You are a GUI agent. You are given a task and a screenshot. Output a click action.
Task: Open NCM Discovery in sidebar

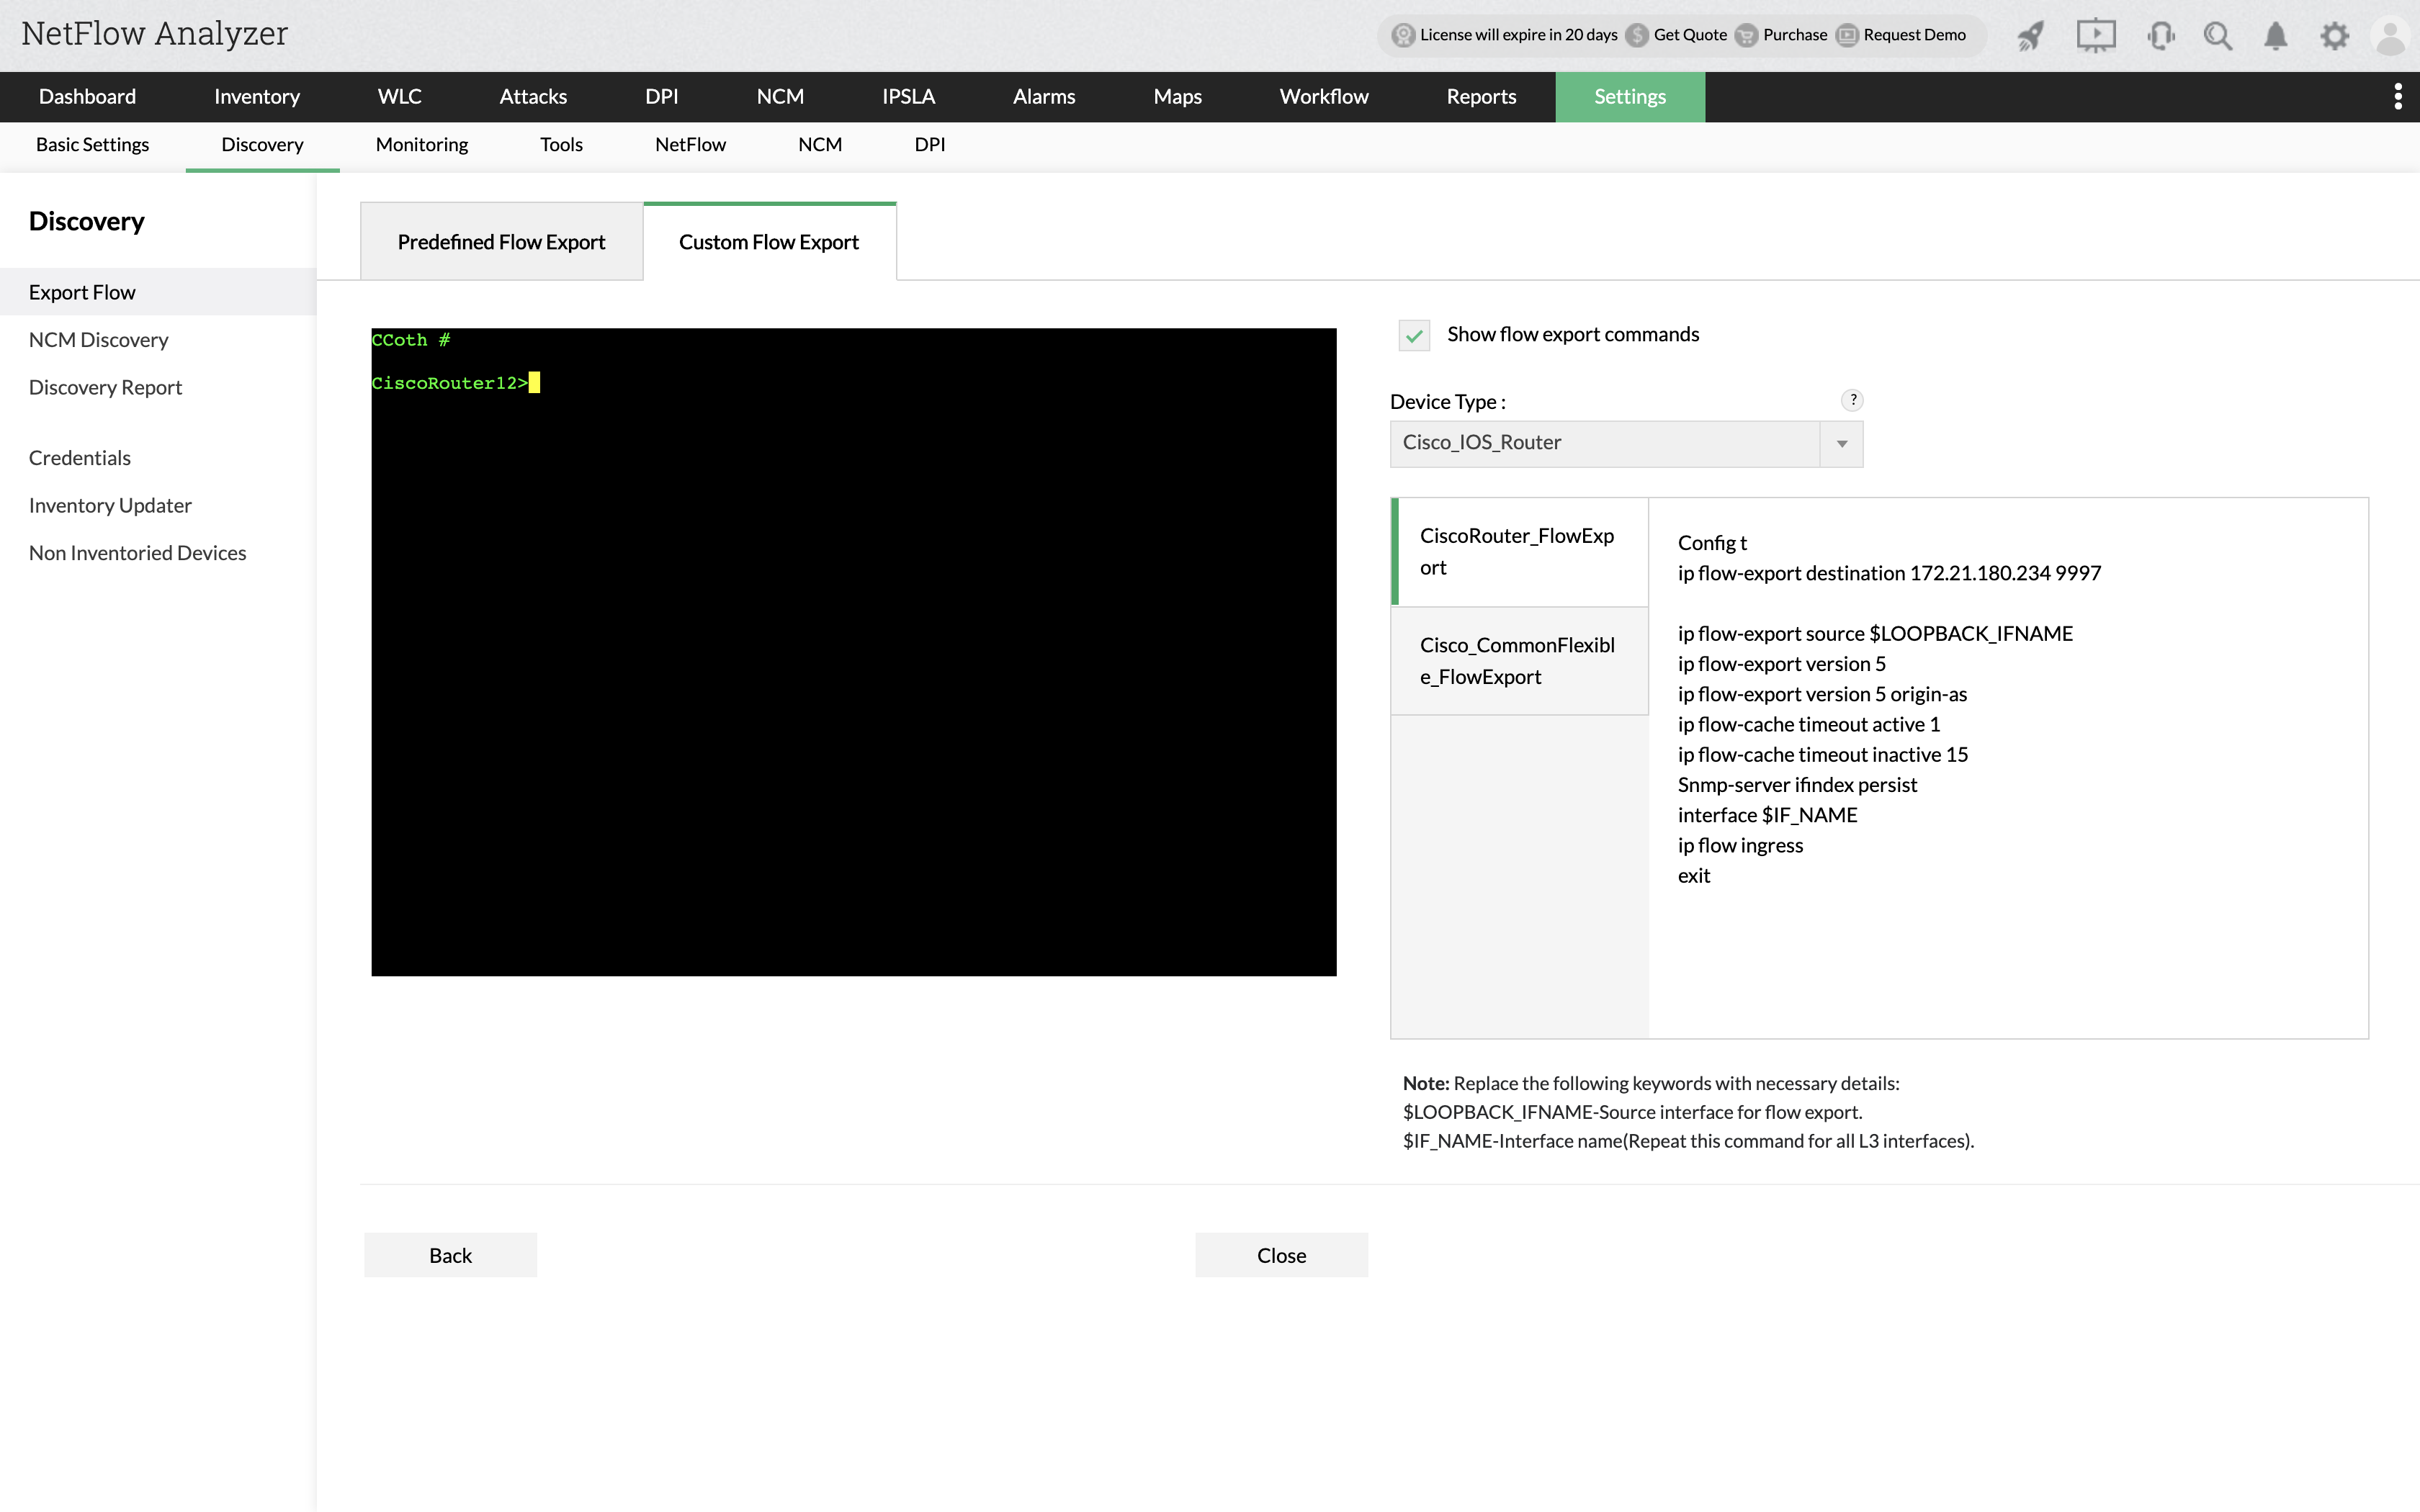pos(98,340)
